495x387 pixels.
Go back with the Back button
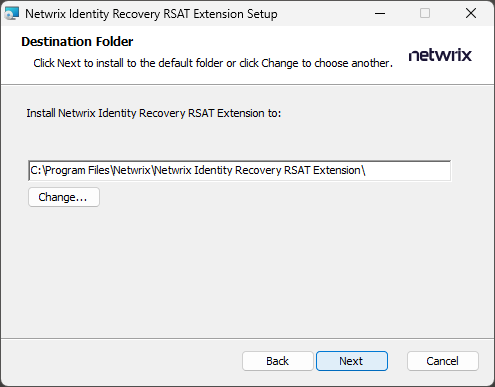(278, 361)
